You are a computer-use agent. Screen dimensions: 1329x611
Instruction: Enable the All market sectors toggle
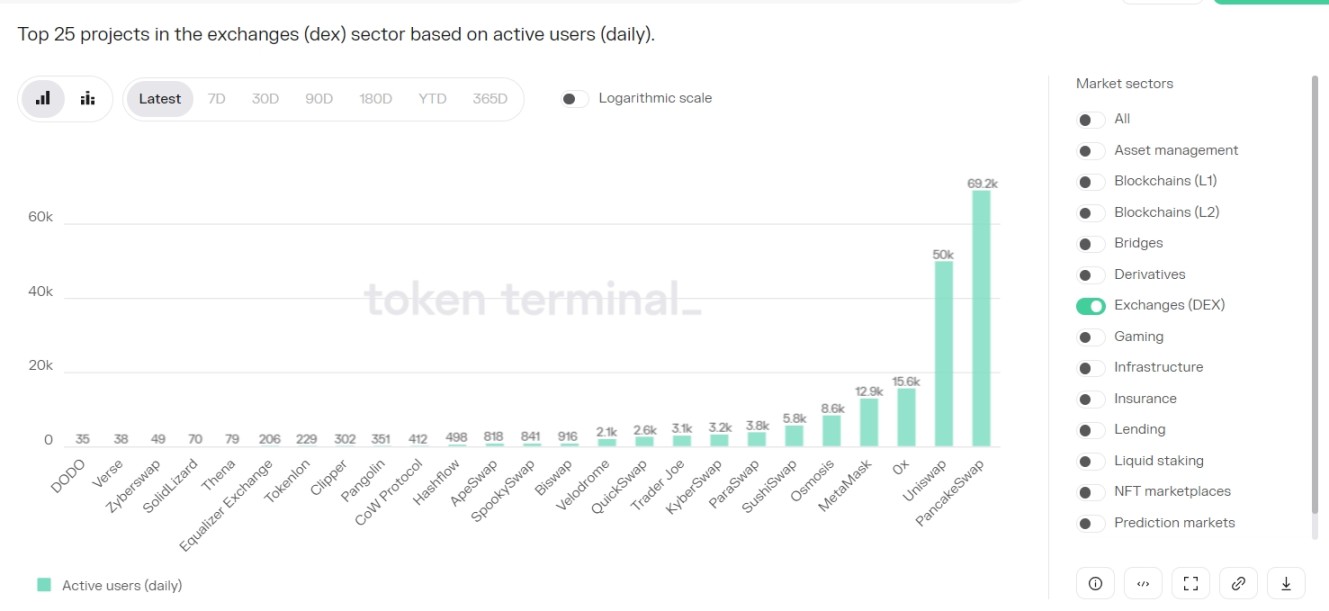pos(1091,119)
